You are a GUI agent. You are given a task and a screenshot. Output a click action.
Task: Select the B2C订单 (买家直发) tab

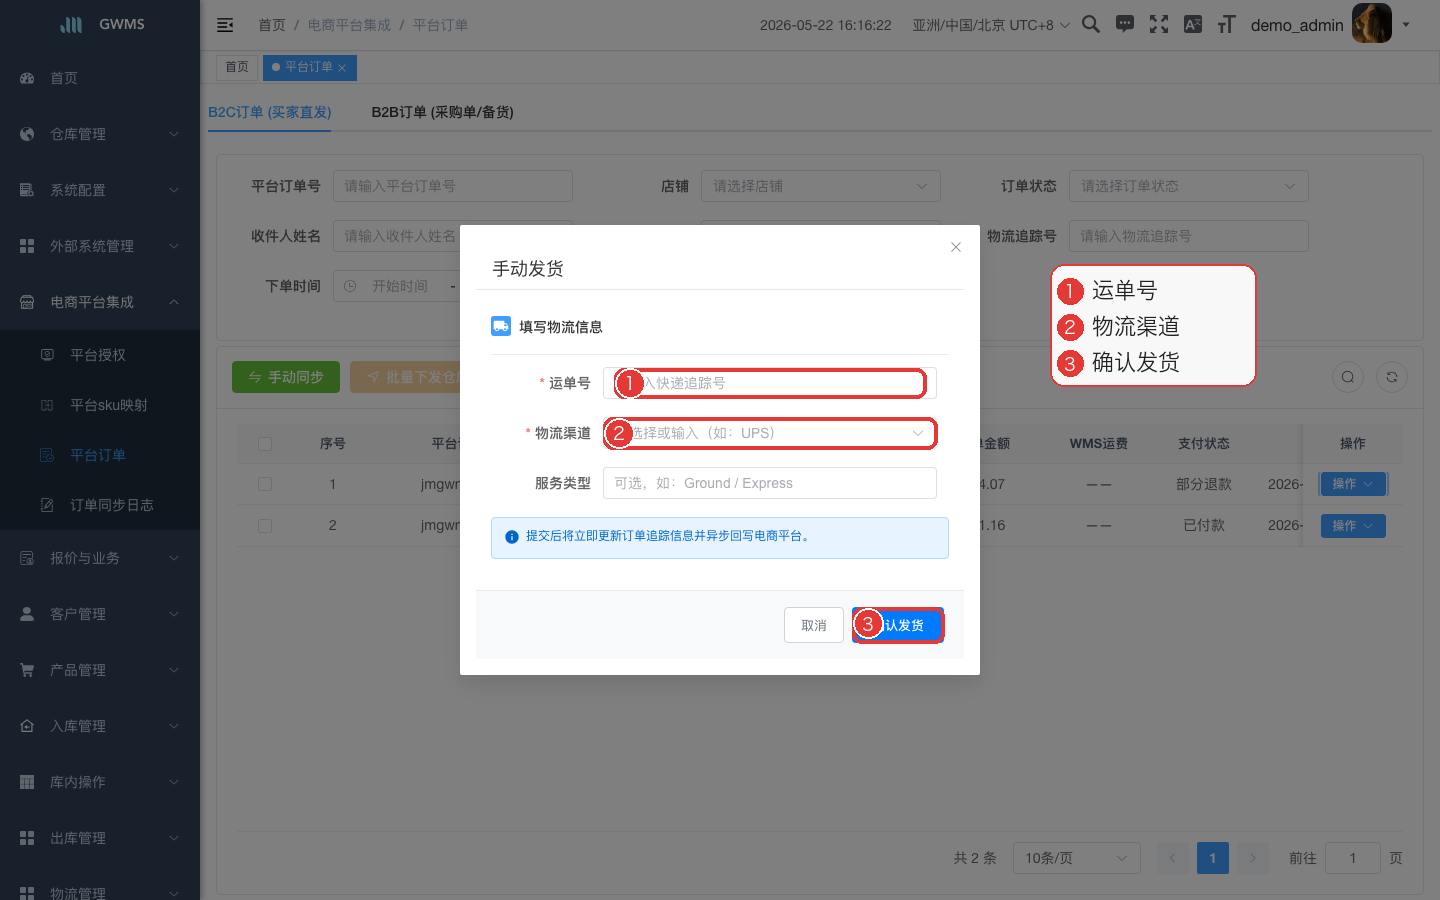tap(270, 112)
